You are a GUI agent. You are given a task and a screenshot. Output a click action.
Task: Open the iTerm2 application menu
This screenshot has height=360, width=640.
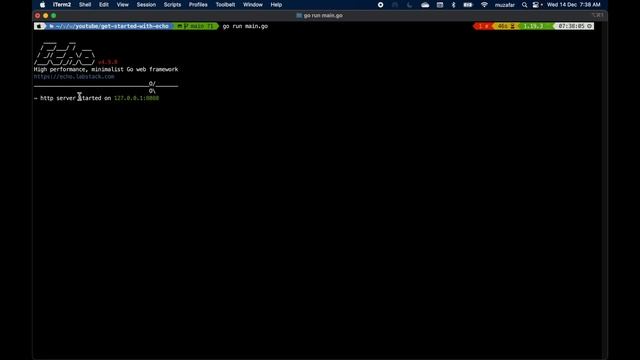click(x=62, y=5)
